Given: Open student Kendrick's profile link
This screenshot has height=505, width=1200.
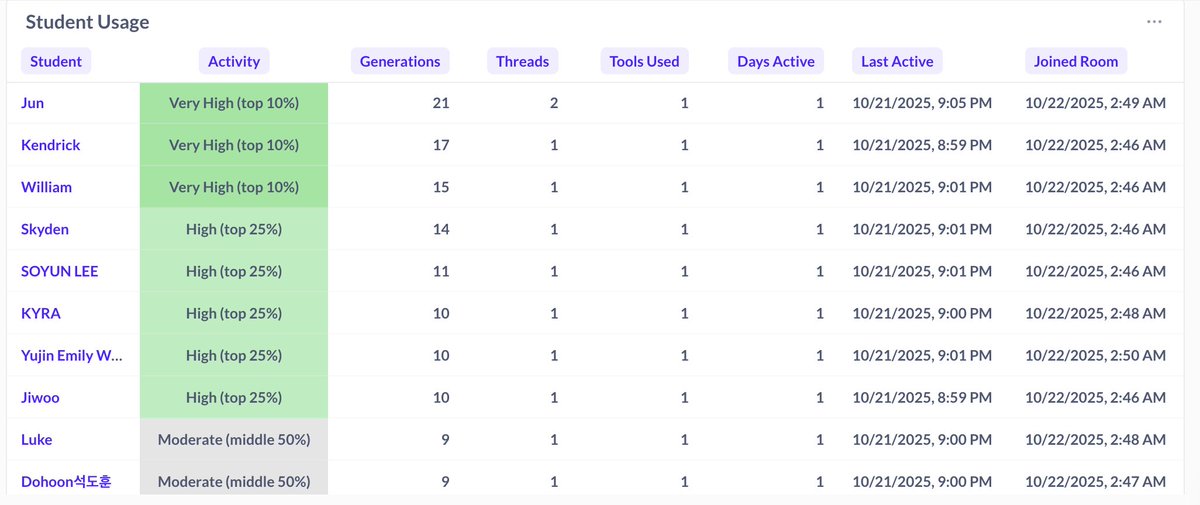Looking at the screenshot, I should (x=51, y=145).
